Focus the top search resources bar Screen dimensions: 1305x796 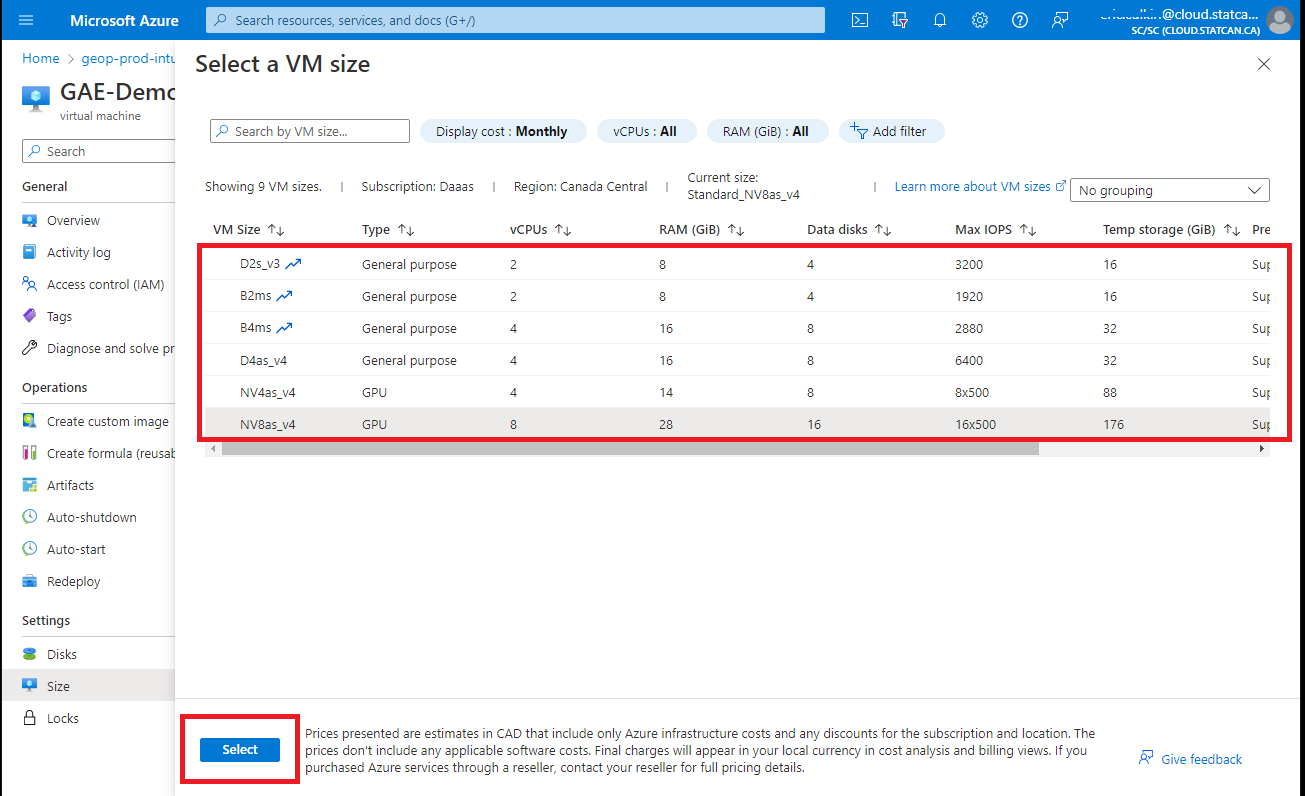click(x=515, y=20)
